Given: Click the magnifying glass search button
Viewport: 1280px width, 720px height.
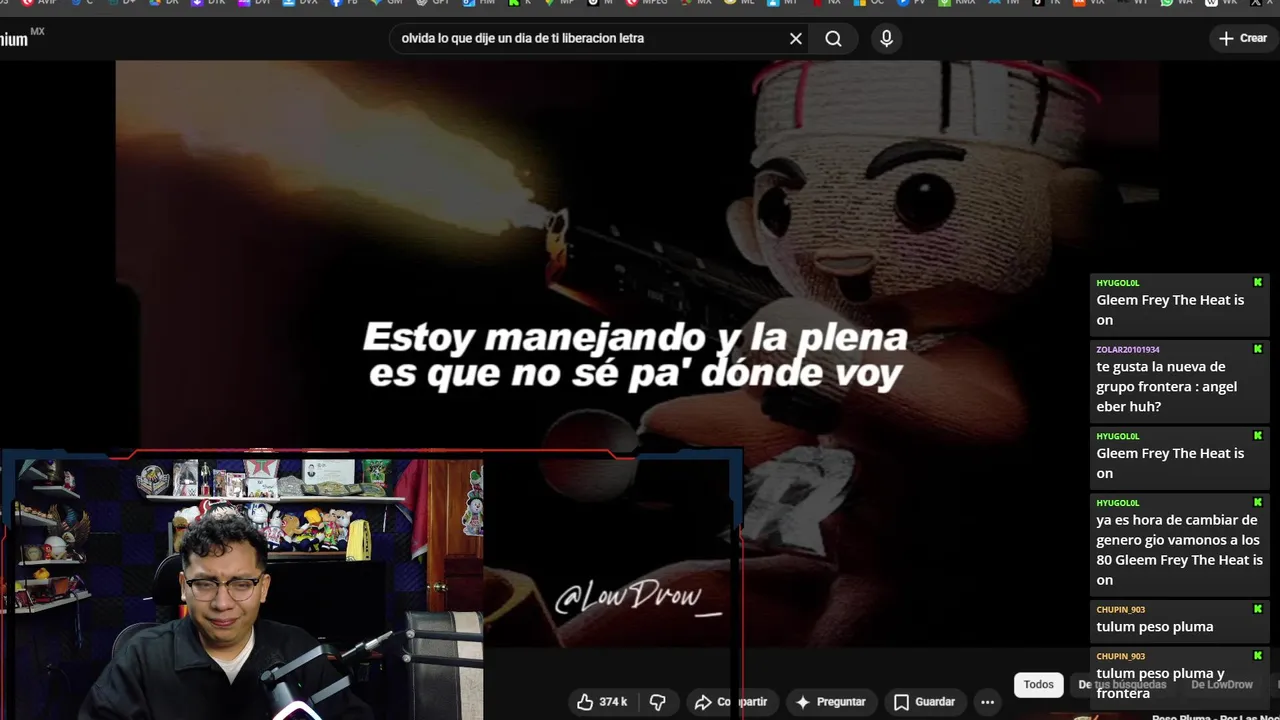Looking at the screenshot, I should pyautogui.click(x=833, y=38).
